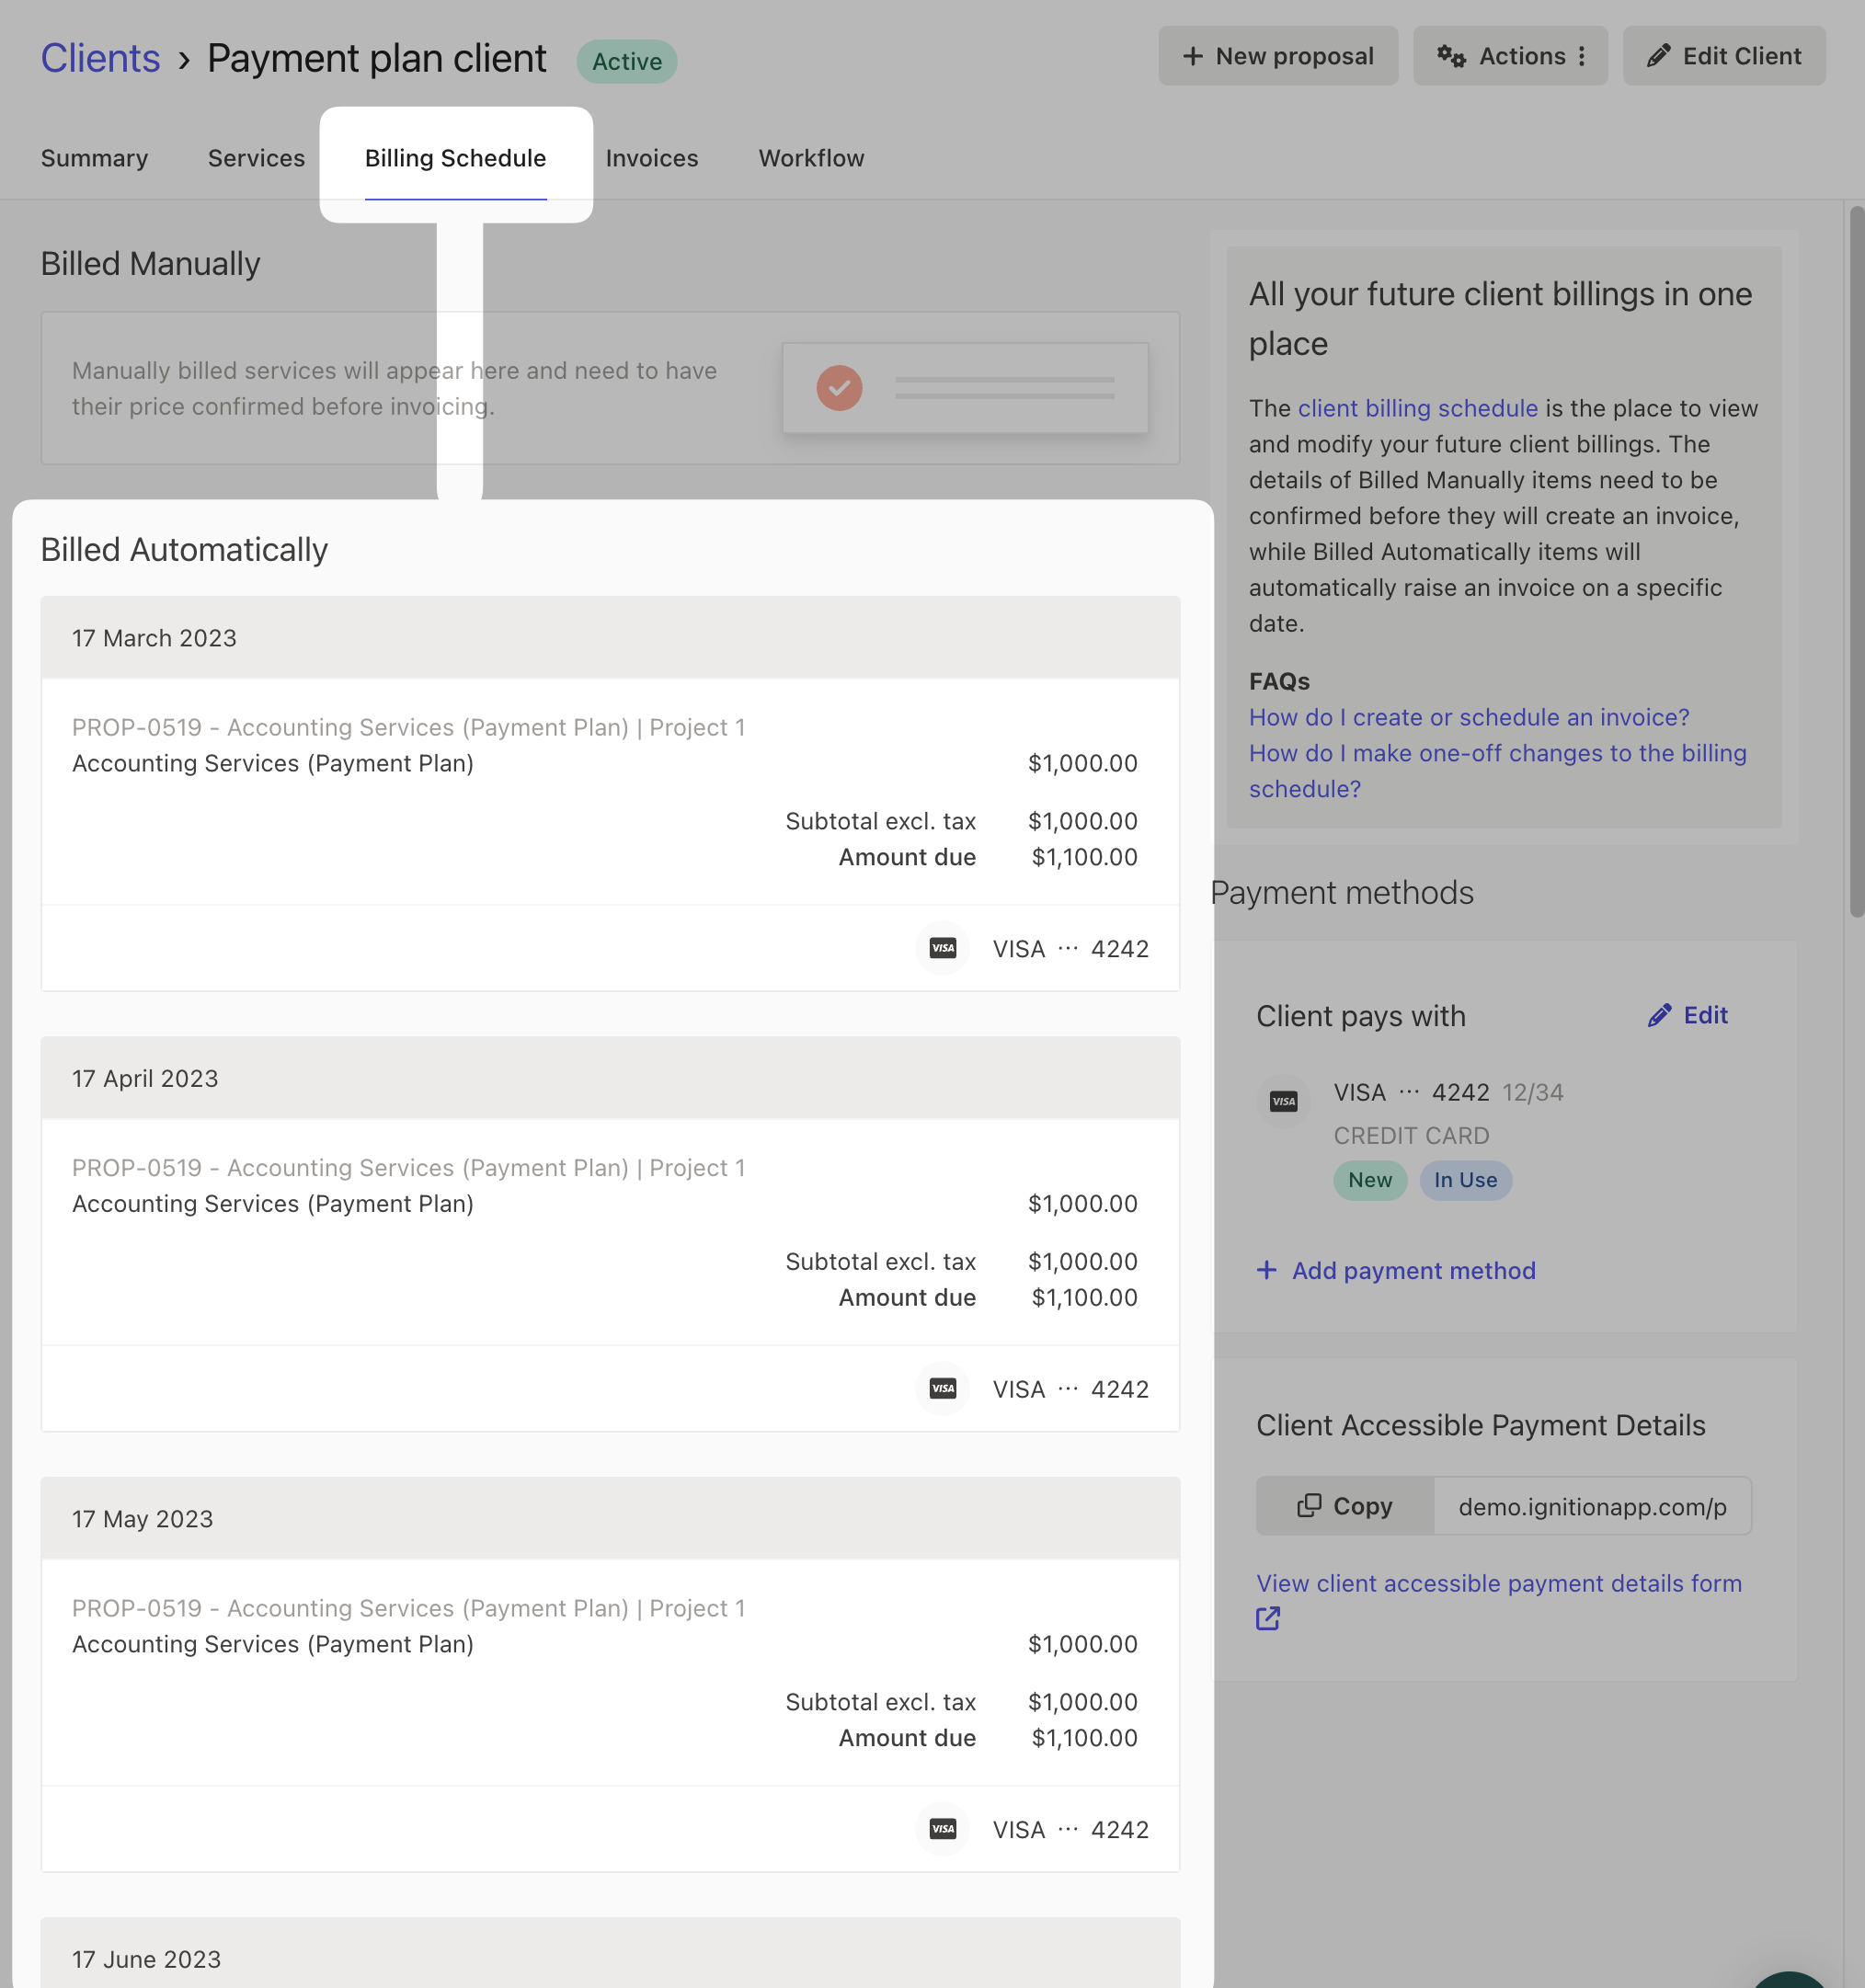Click the pencil icon beside Edit Client
The image size is (1865, 1988).
[1658, 56]
